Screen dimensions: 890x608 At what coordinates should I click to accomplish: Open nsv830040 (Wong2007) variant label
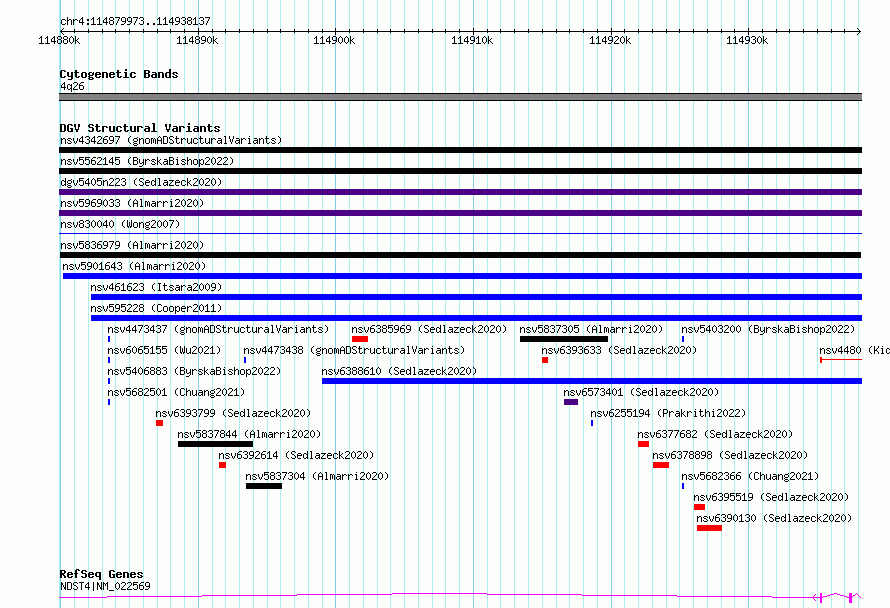pyautogui.click(x=120, y=224)
